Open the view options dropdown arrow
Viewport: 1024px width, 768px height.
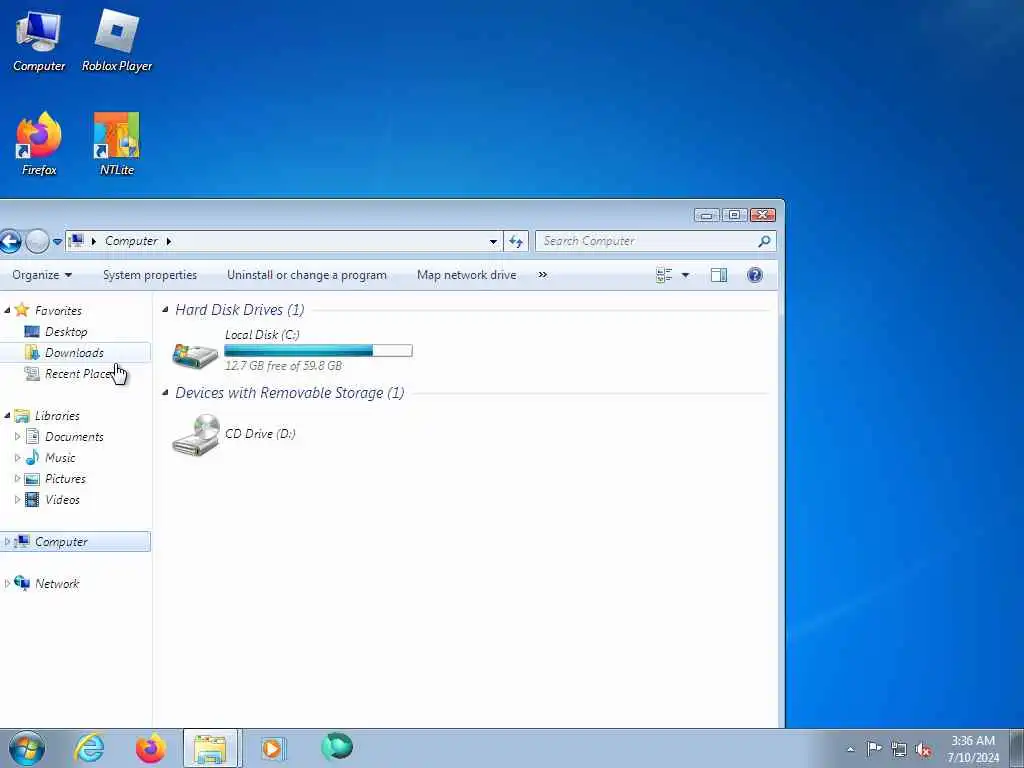click(685, 275)
